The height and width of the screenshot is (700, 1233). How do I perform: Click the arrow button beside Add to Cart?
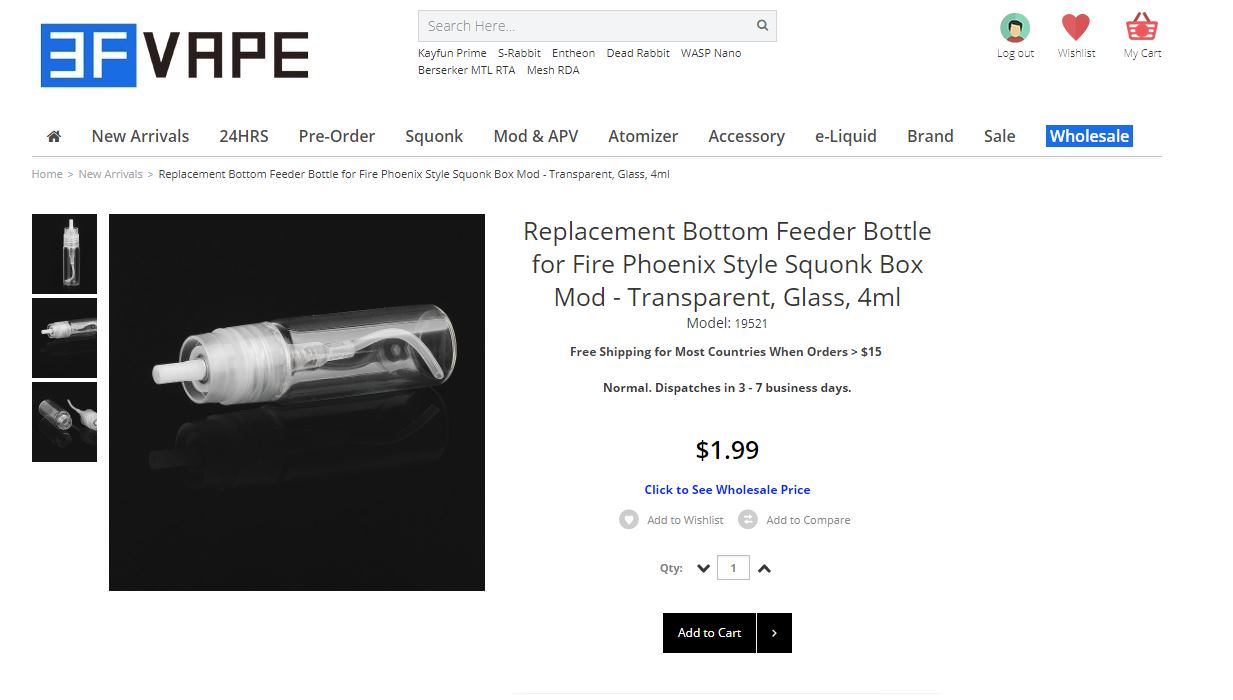tap(774, 633)
